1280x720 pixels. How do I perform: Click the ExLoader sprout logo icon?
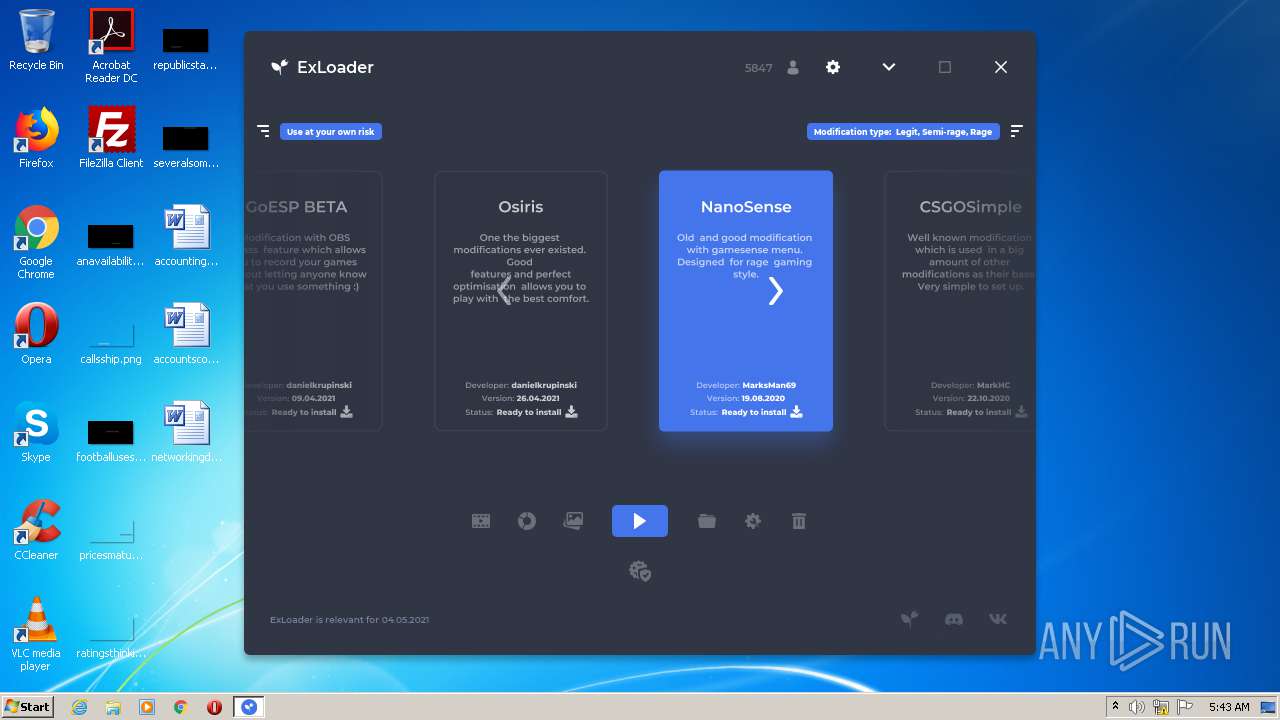279,67
